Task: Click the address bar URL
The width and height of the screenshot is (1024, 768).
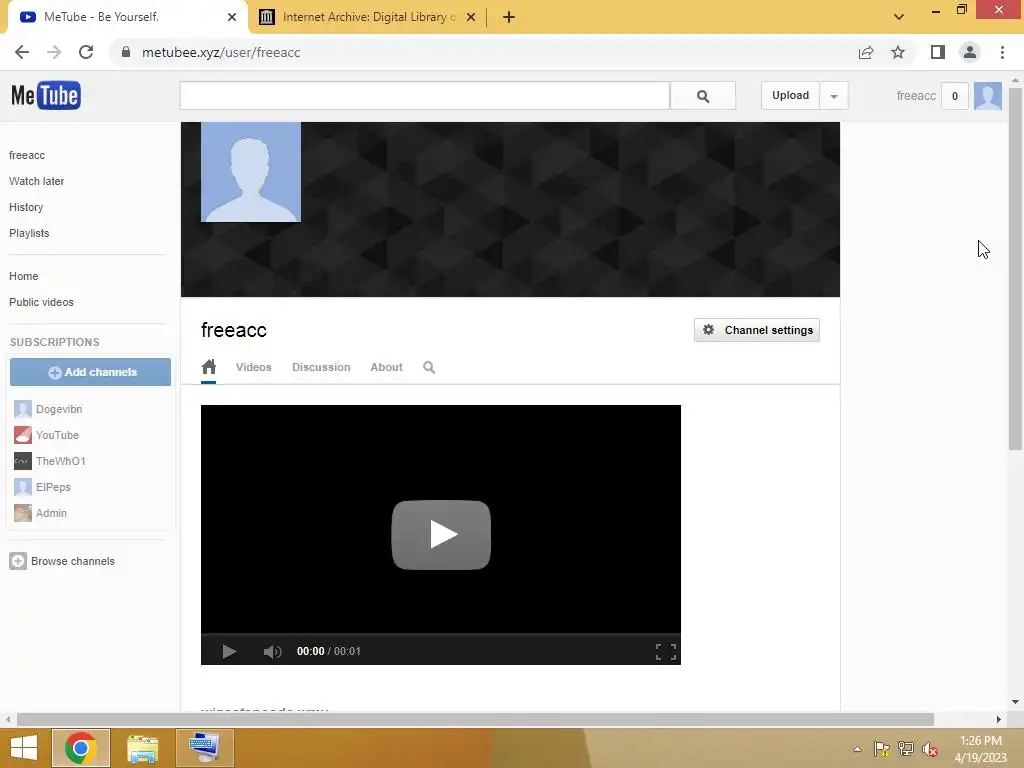Action: point(221,52)
